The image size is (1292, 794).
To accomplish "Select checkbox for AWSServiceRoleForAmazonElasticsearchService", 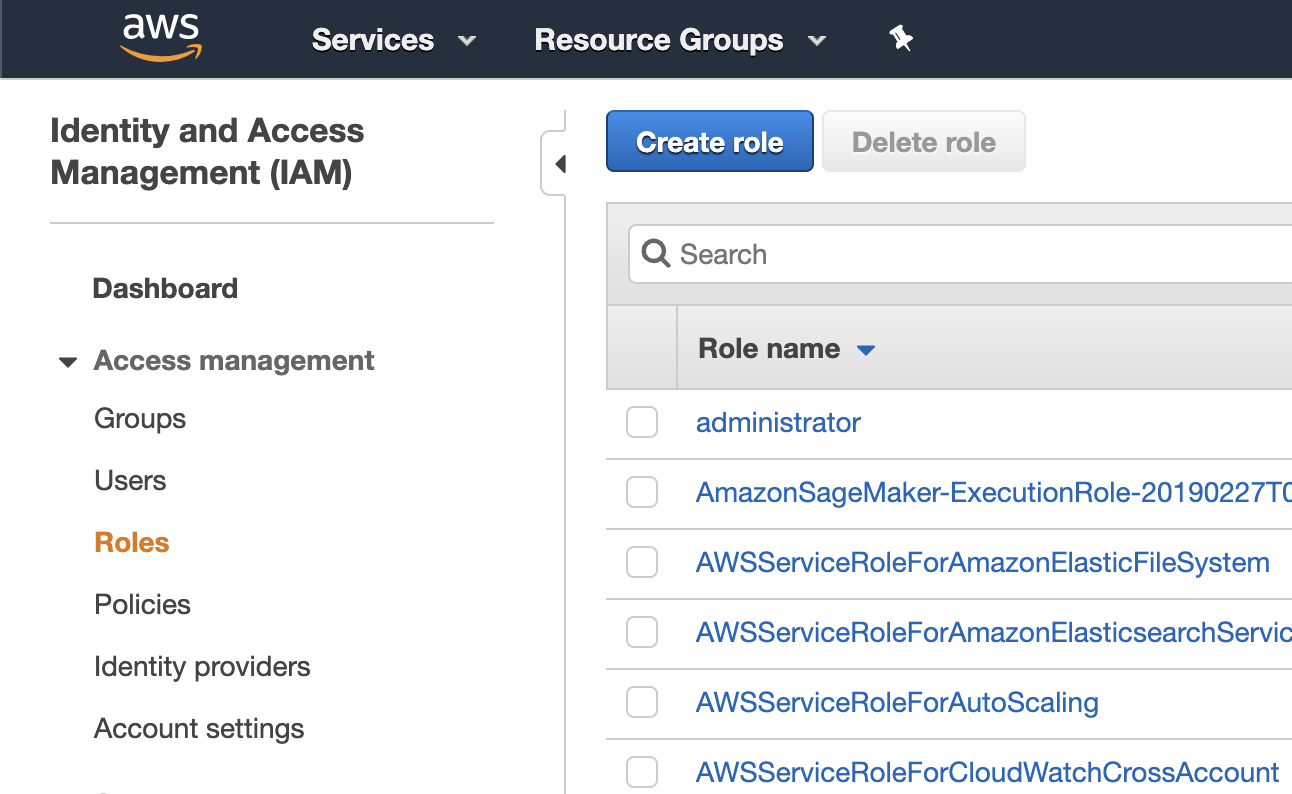I will coord(642,632).
